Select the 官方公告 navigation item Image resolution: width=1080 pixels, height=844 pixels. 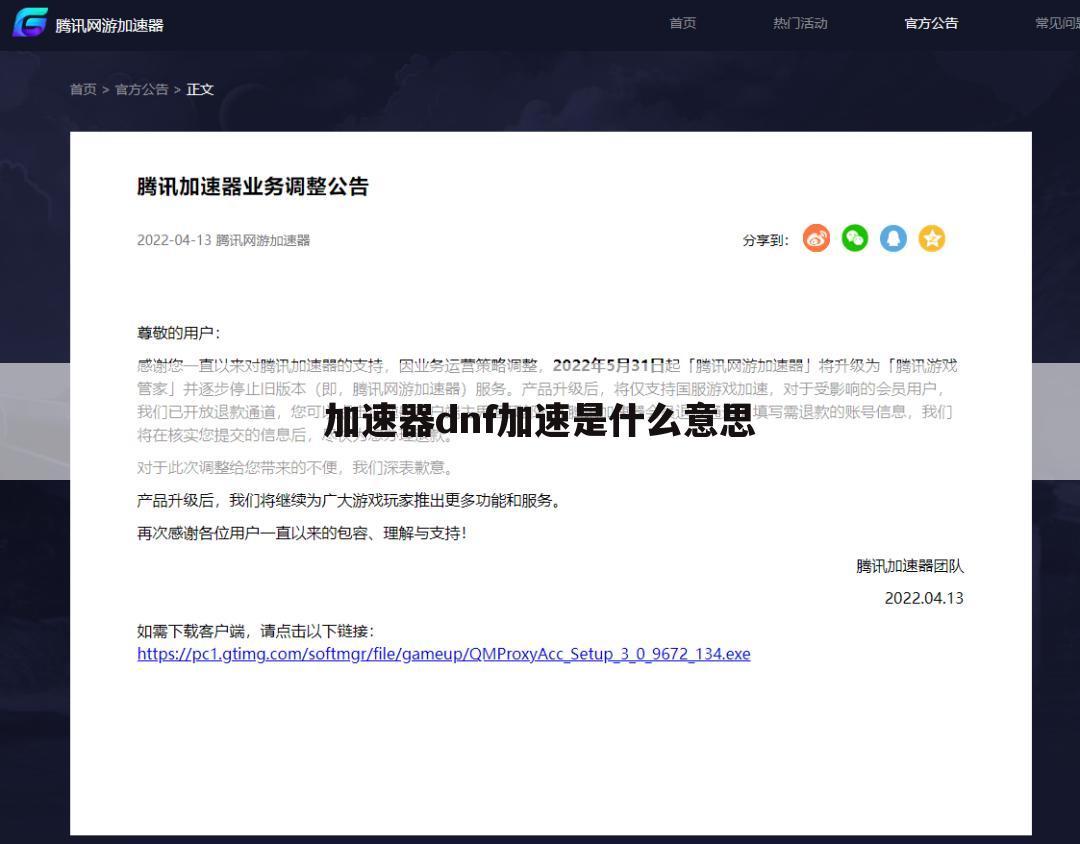pyautogui.click(x=931, y=23)
